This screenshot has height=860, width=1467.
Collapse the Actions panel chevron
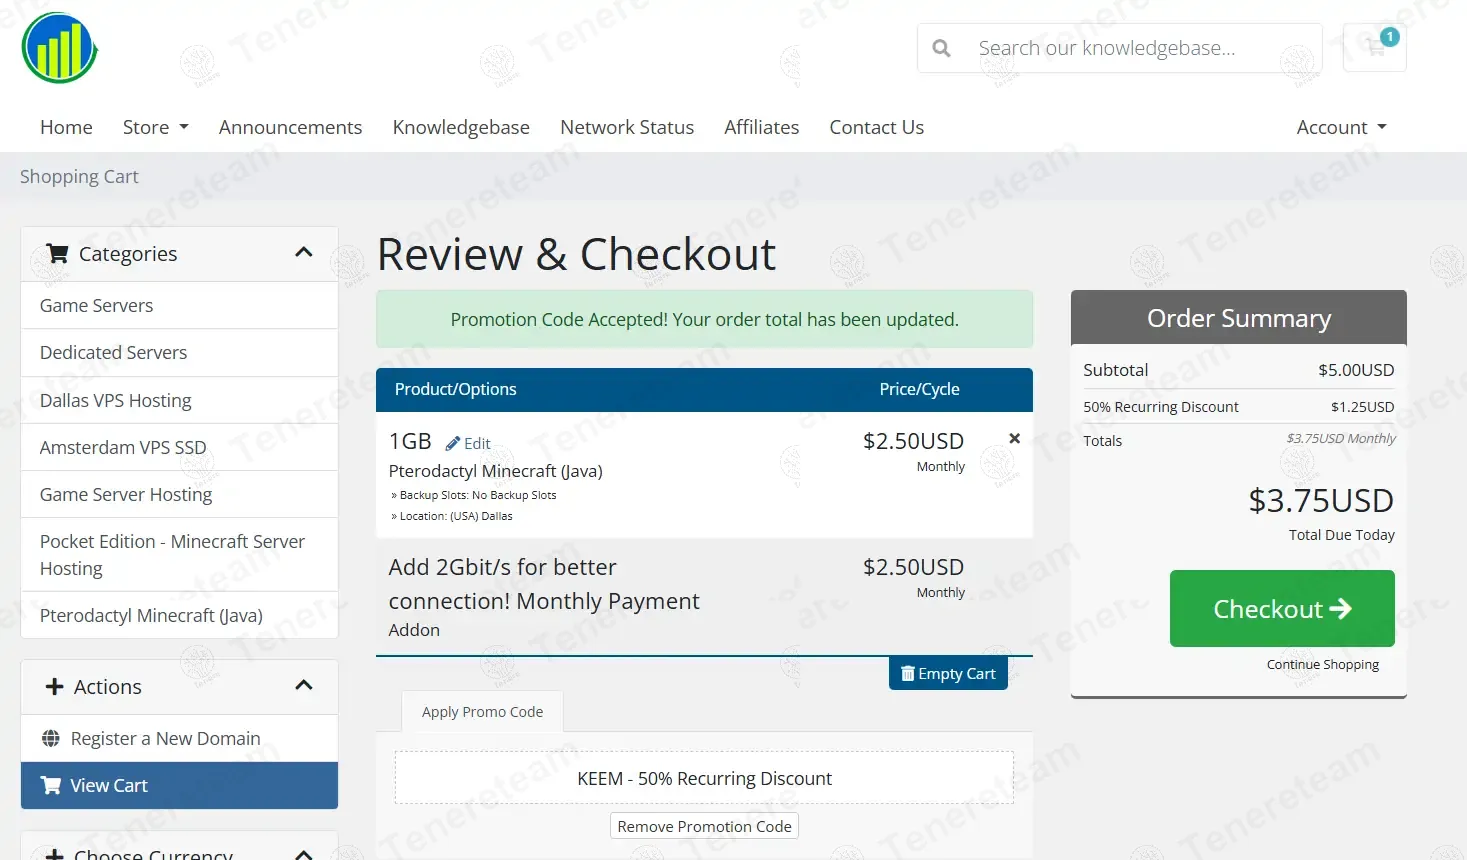(x=304, y=686)
